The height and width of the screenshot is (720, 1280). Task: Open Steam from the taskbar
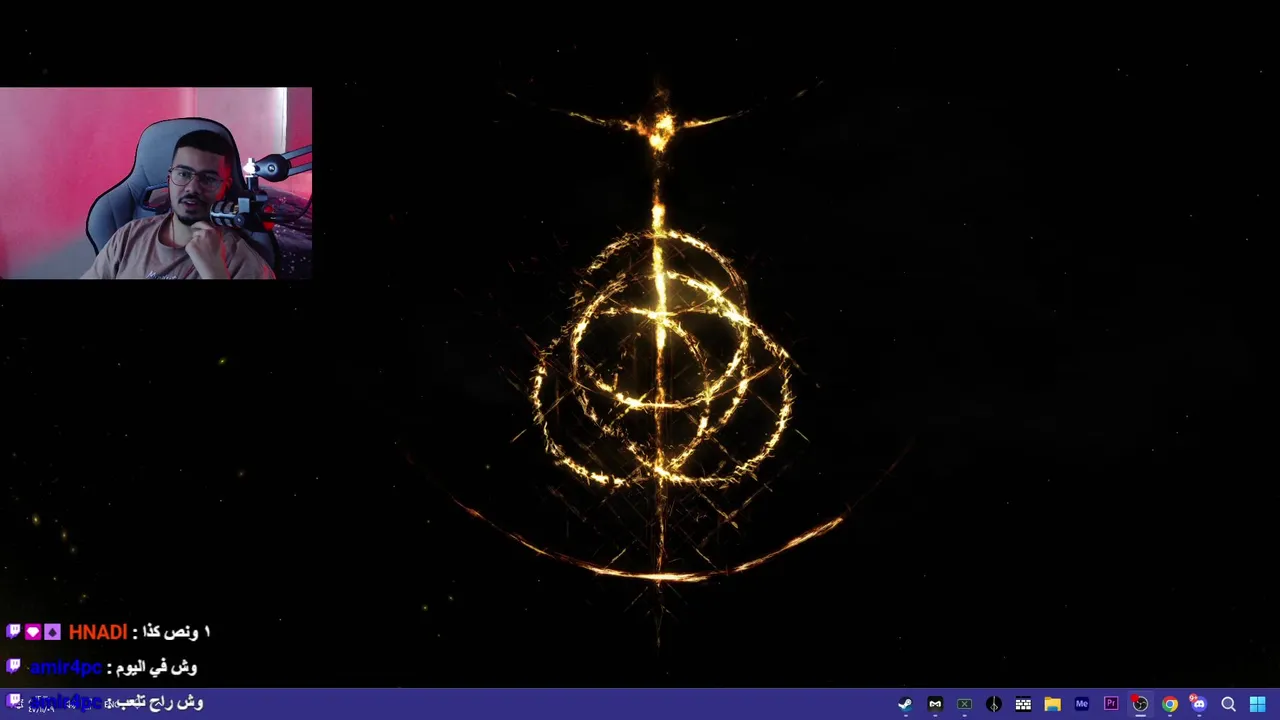point(905,704)
